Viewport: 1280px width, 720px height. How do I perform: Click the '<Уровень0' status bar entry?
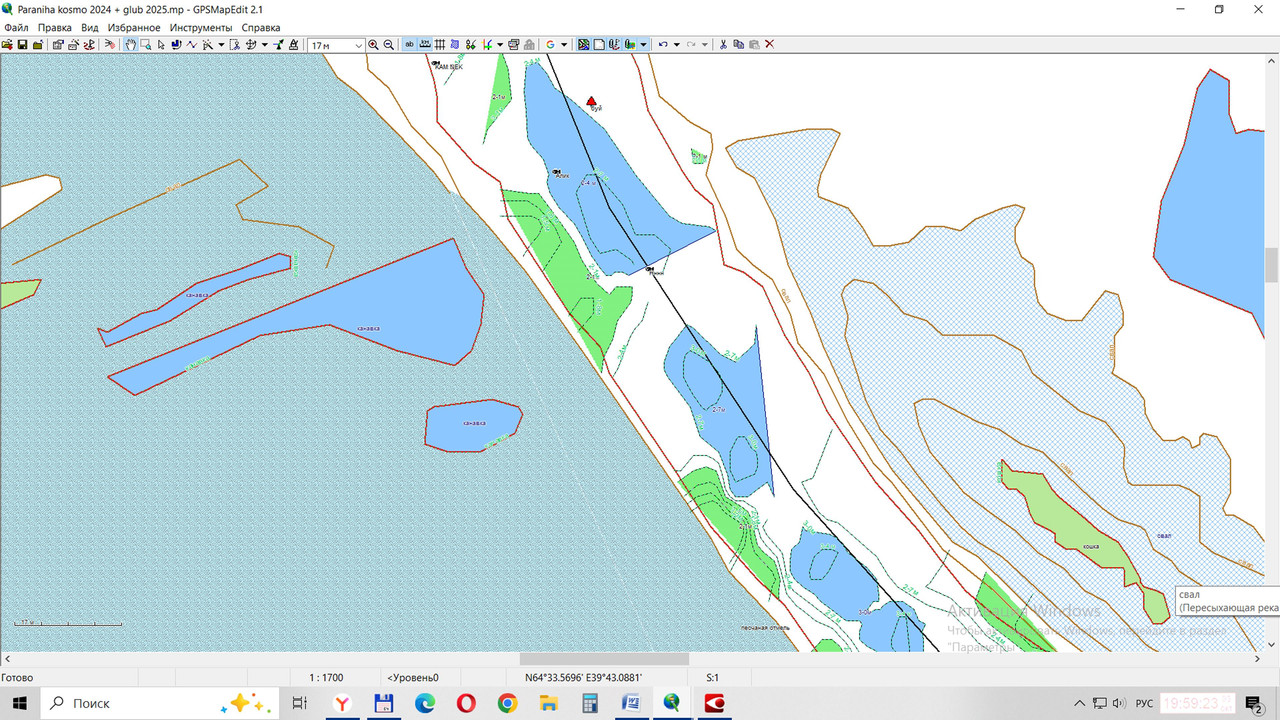413,677
